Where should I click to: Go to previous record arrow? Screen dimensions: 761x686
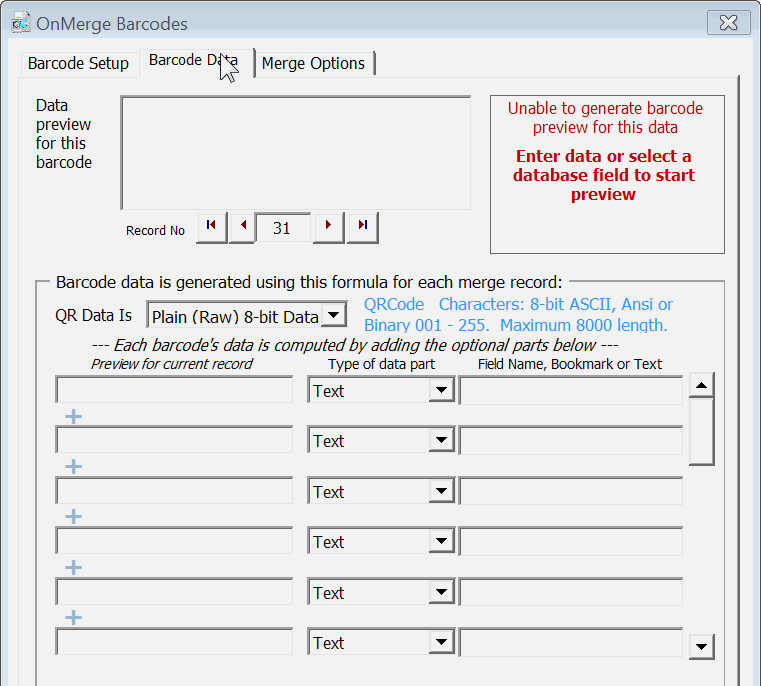pos(241,227)
